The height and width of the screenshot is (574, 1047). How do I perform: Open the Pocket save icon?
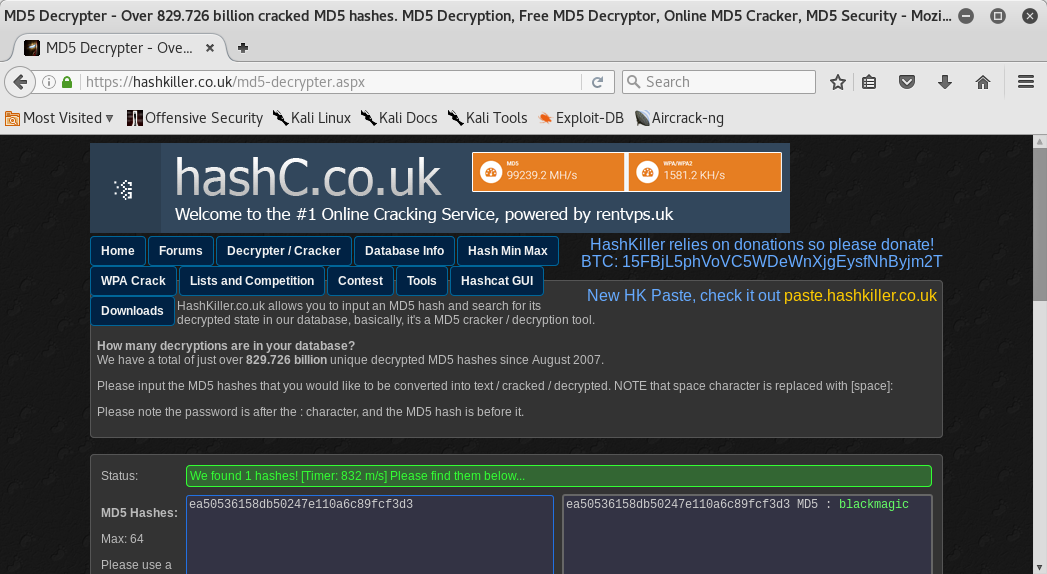point(906,82)
